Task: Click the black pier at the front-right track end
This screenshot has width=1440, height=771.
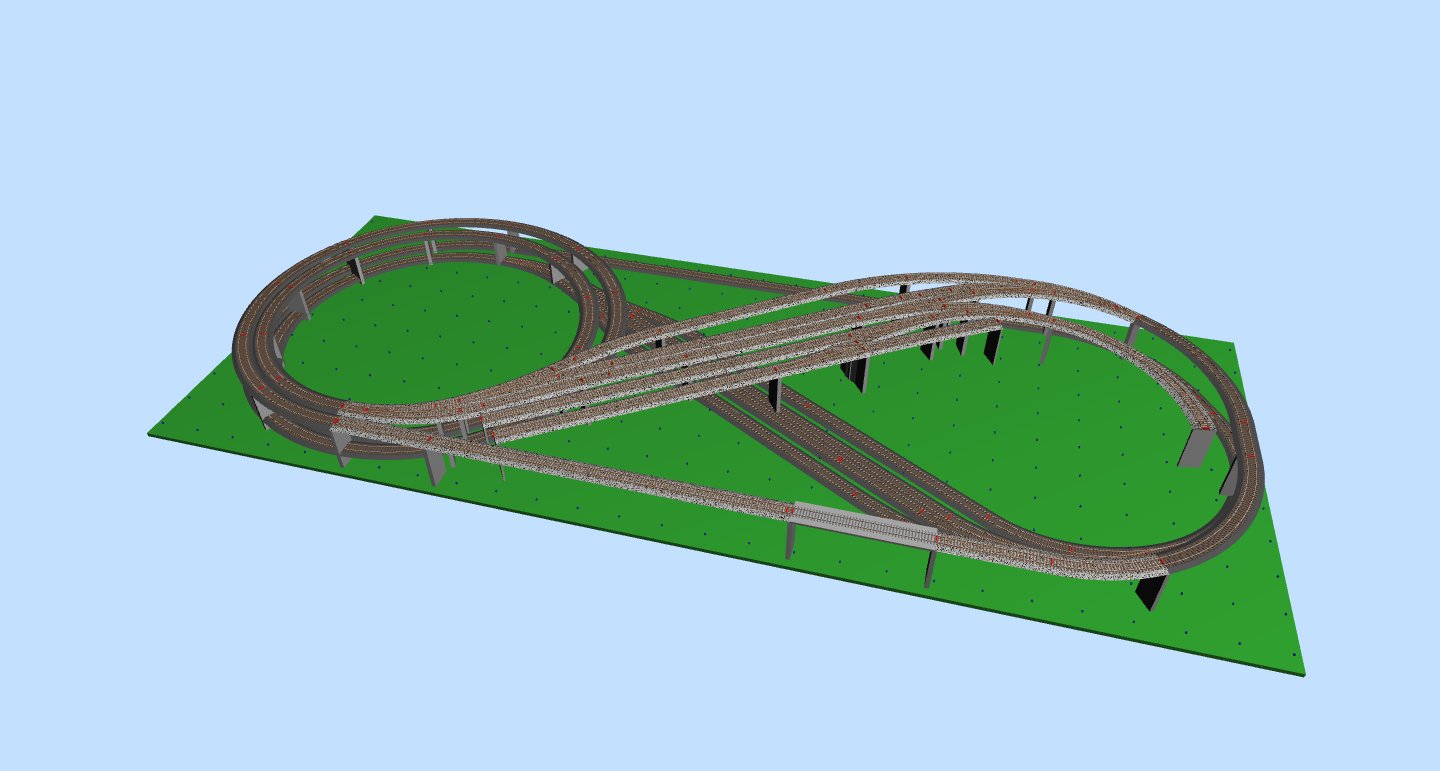Action: tap(1150, 591)
